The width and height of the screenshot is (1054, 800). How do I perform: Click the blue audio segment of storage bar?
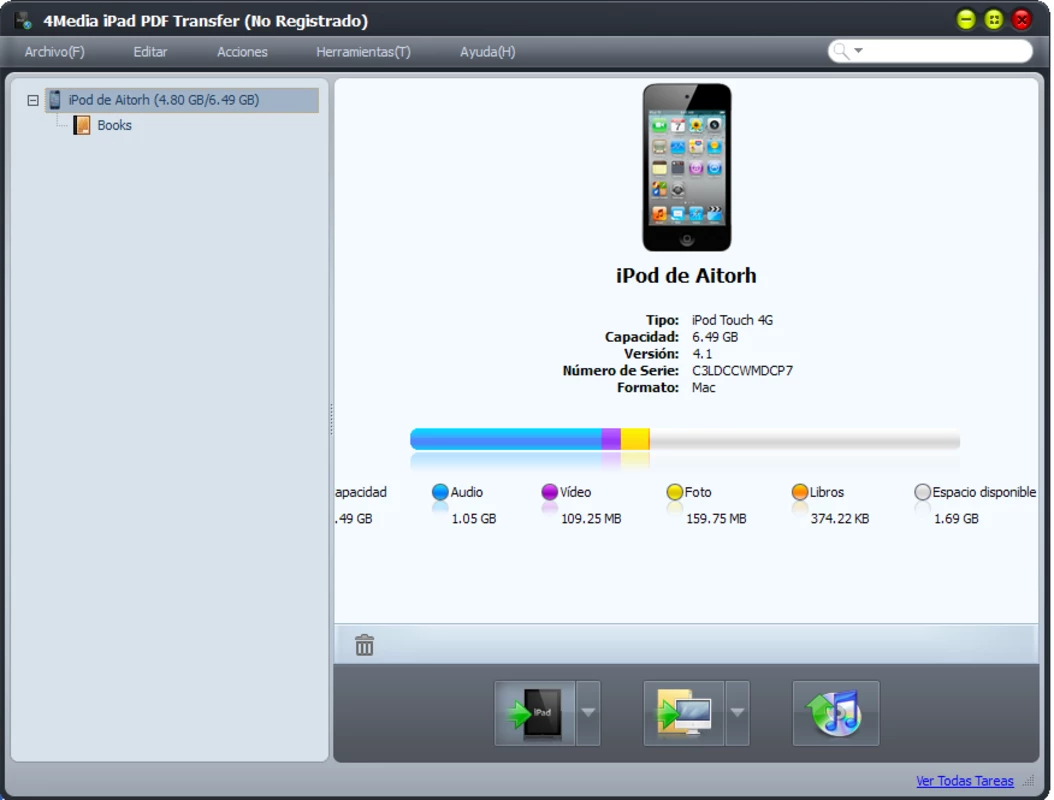pos(505,439)
